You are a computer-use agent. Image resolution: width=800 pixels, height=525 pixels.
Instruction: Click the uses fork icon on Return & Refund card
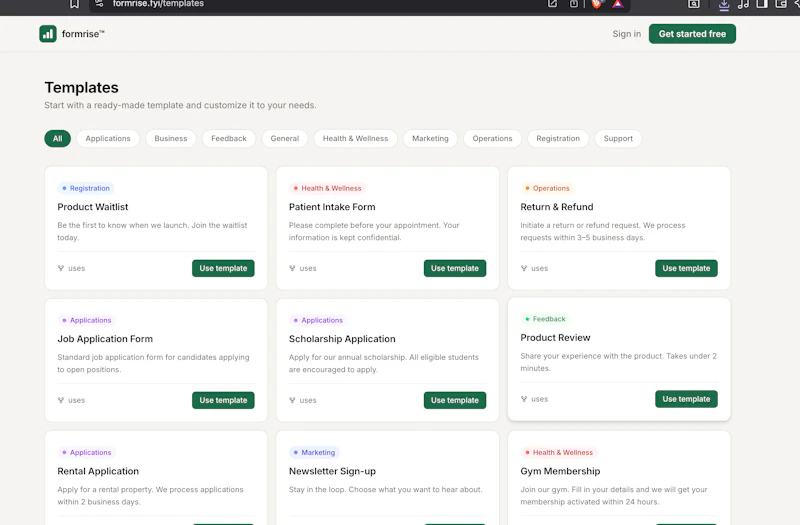click(x=524, y=268)
